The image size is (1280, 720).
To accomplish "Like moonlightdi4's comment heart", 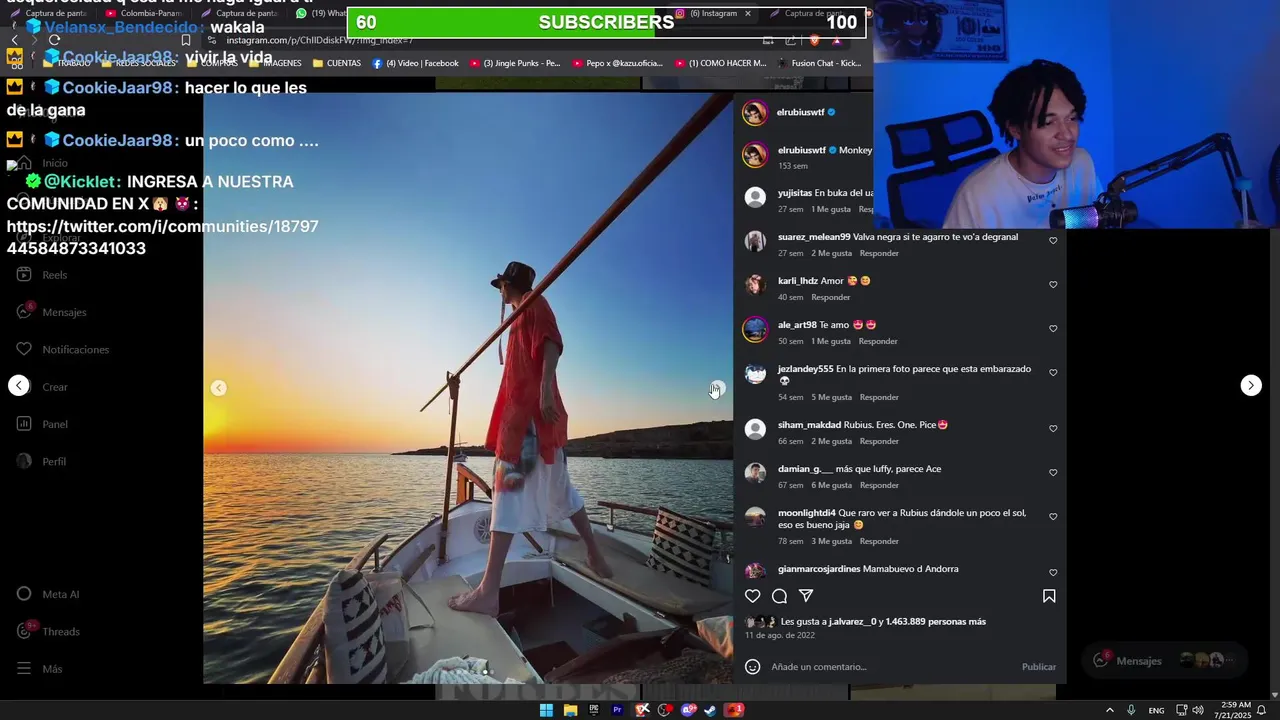I will 1053,516.
